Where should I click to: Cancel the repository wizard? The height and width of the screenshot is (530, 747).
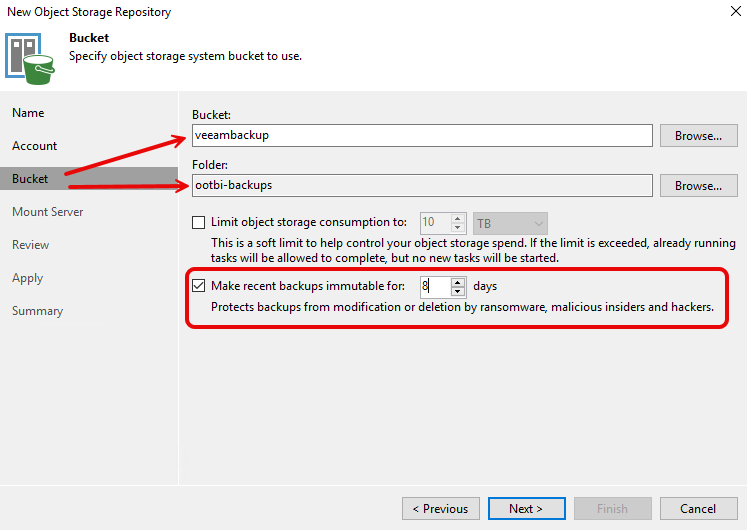(x=699, y=508)
